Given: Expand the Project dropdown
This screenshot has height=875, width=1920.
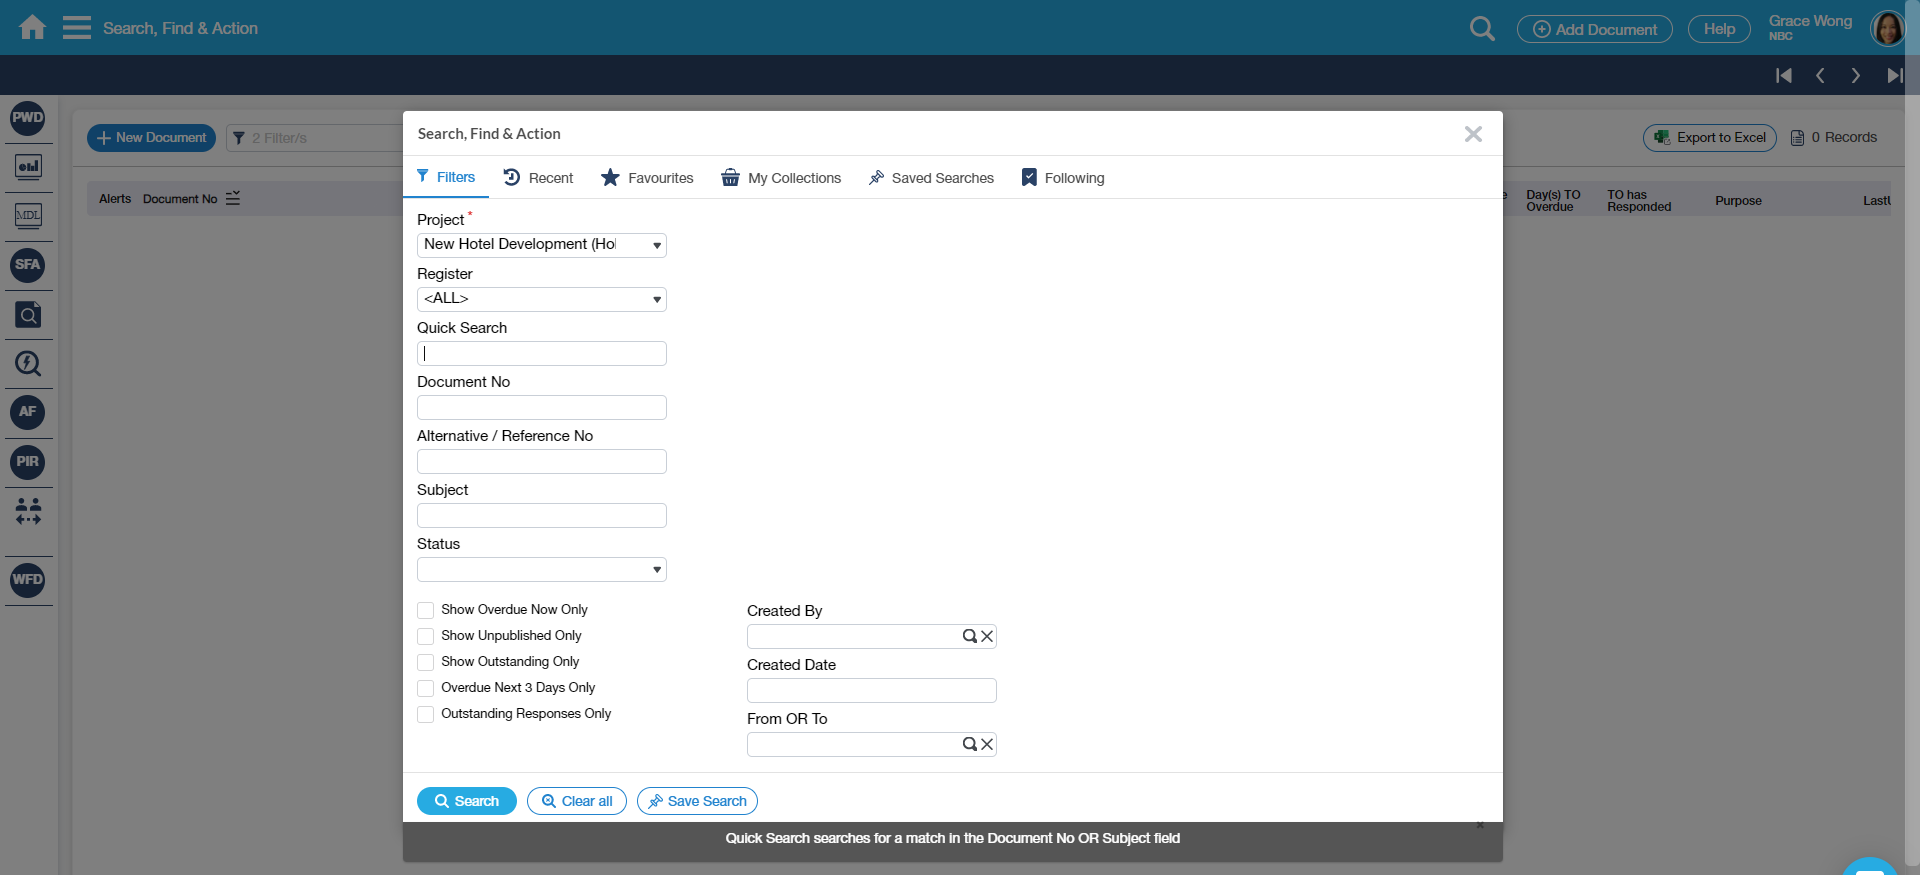Looking at the screenshot, I should click(541, 245).
